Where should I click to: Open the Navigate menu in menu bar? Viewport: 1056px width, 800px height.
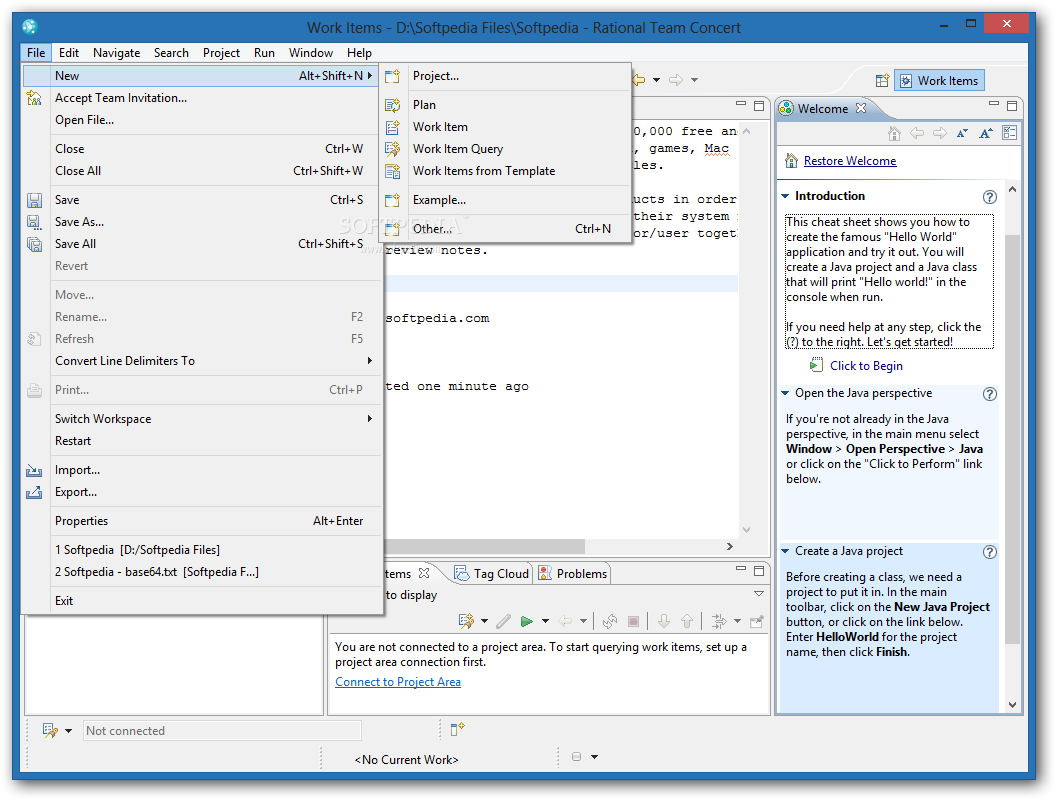click(117, 53)
